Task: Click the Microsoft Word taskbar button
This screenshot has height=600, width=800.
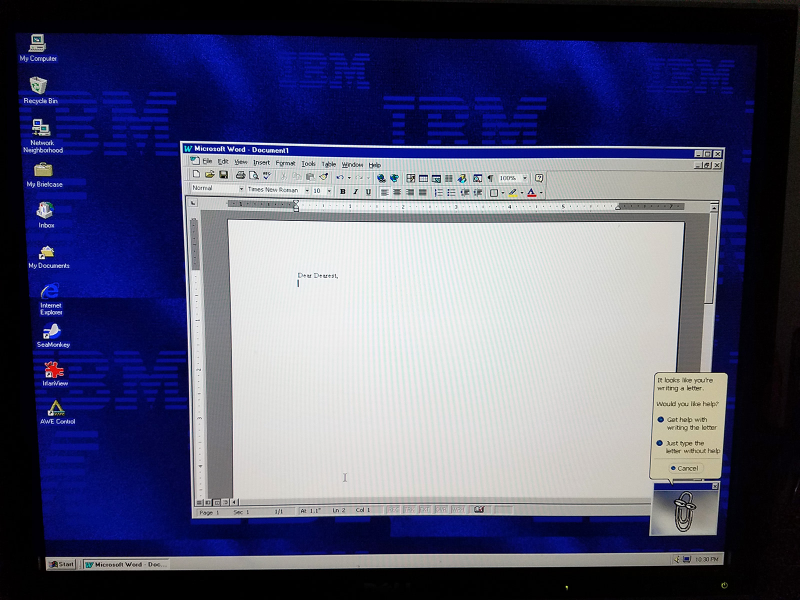Action: pos(126,564)
